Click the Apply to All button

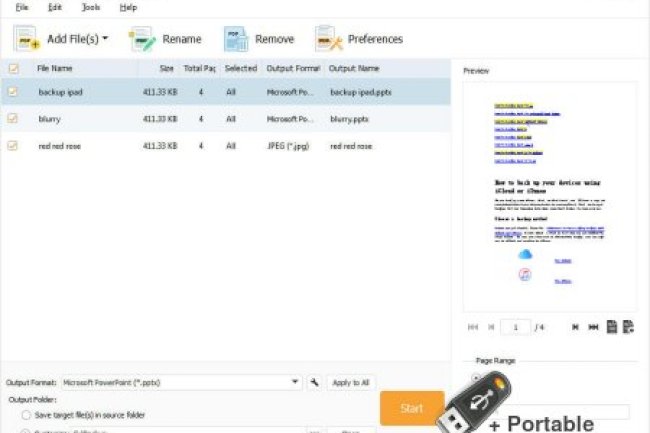(351, 382)
